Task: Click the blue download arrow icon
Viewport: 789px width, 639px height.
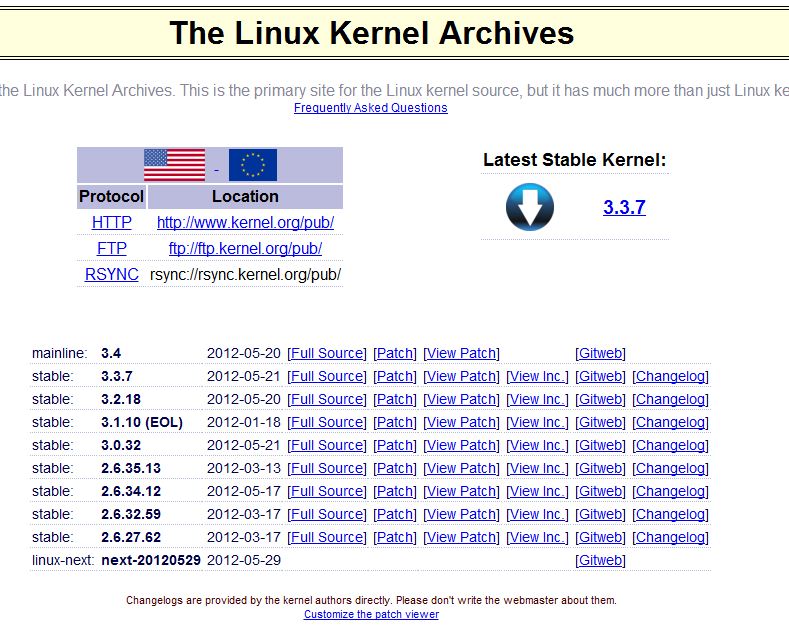Action: click(x=530, y=207)
